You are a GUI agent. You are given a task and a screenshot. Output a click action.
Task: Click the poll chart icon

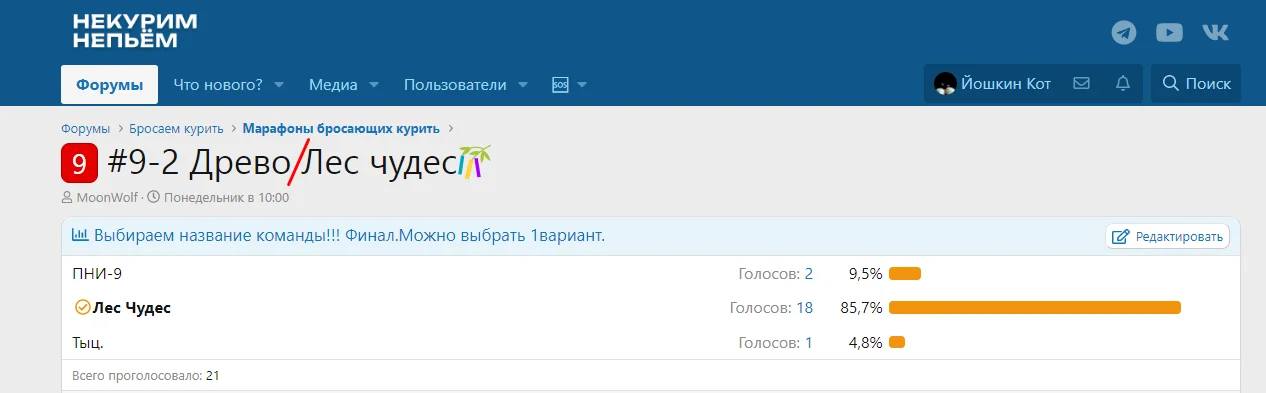point(81,236)
